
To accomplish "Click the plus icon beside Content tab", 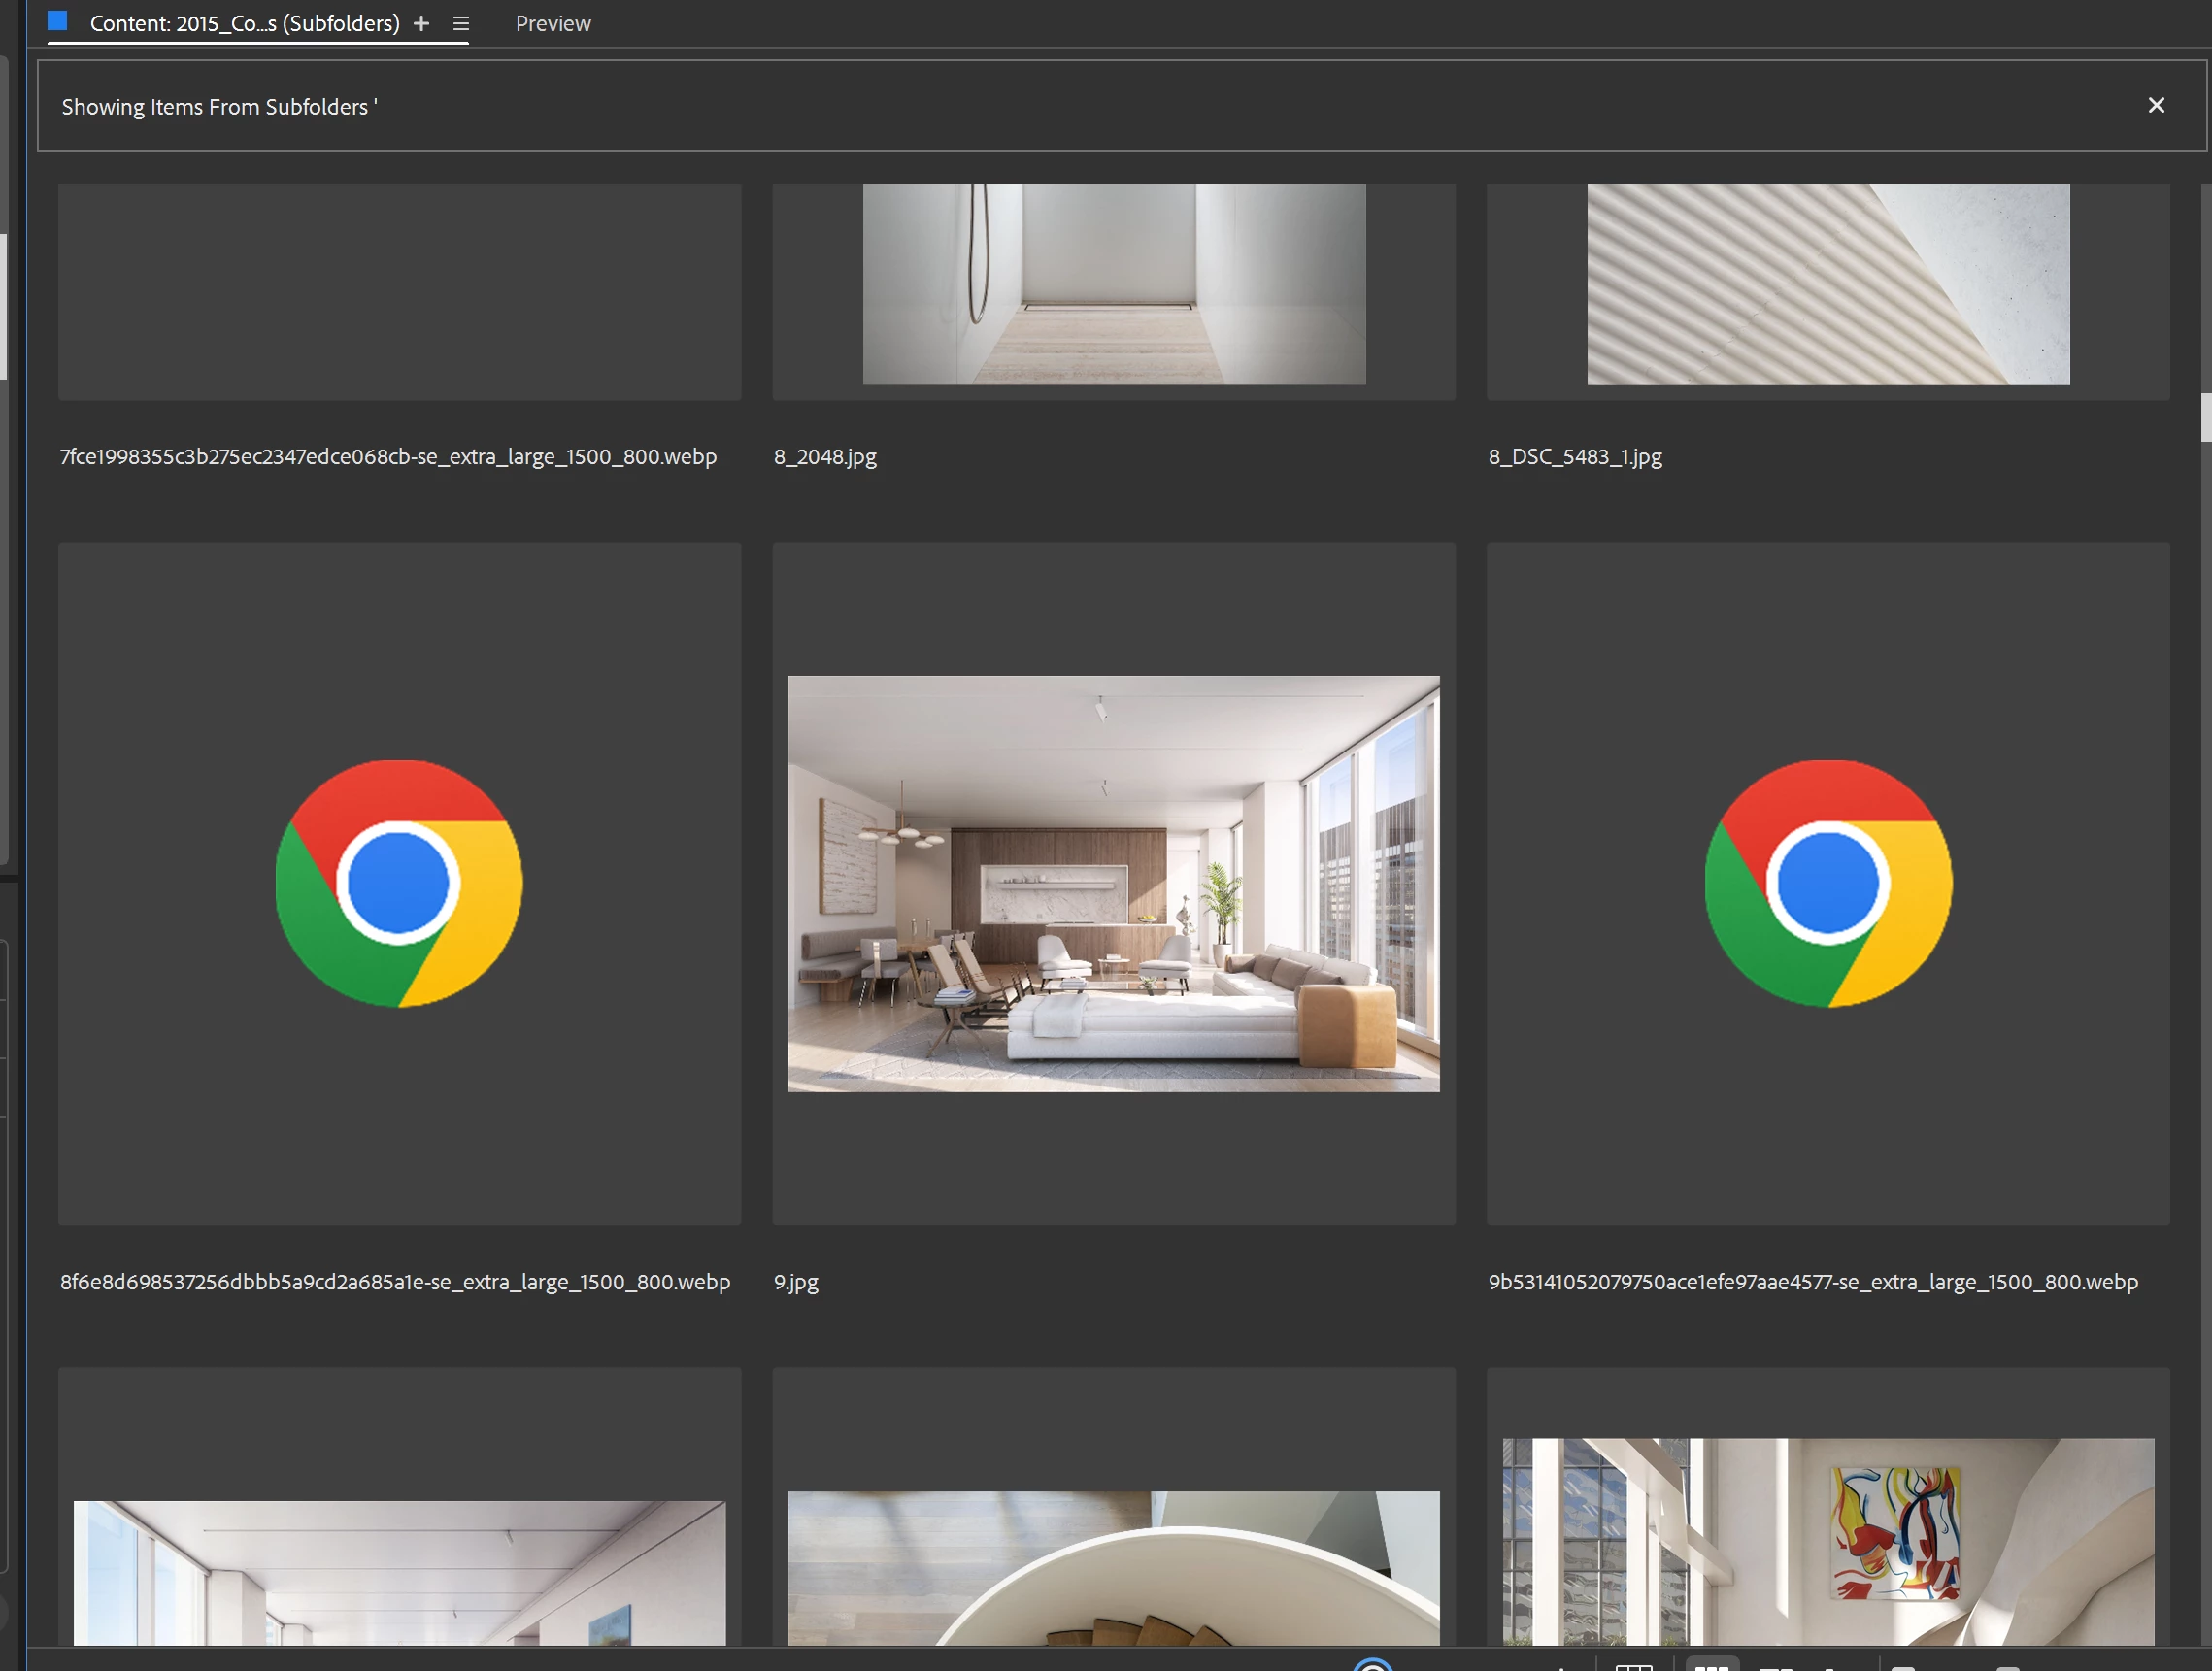I will pyautogui.click(x=421, y=23).
